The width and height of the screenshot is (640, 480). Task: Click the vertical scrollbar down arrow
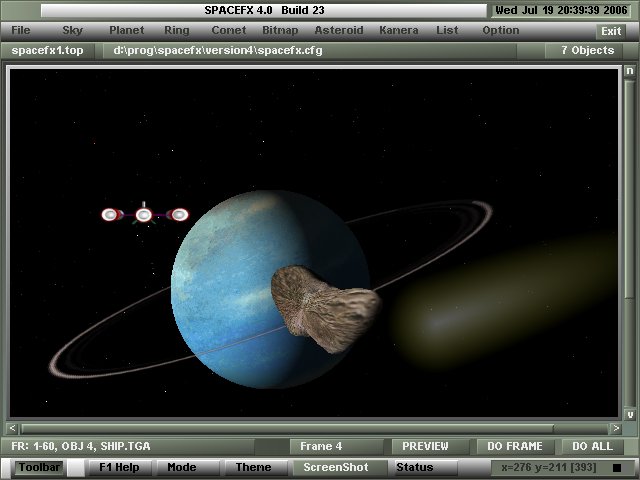tap(630, 415)
